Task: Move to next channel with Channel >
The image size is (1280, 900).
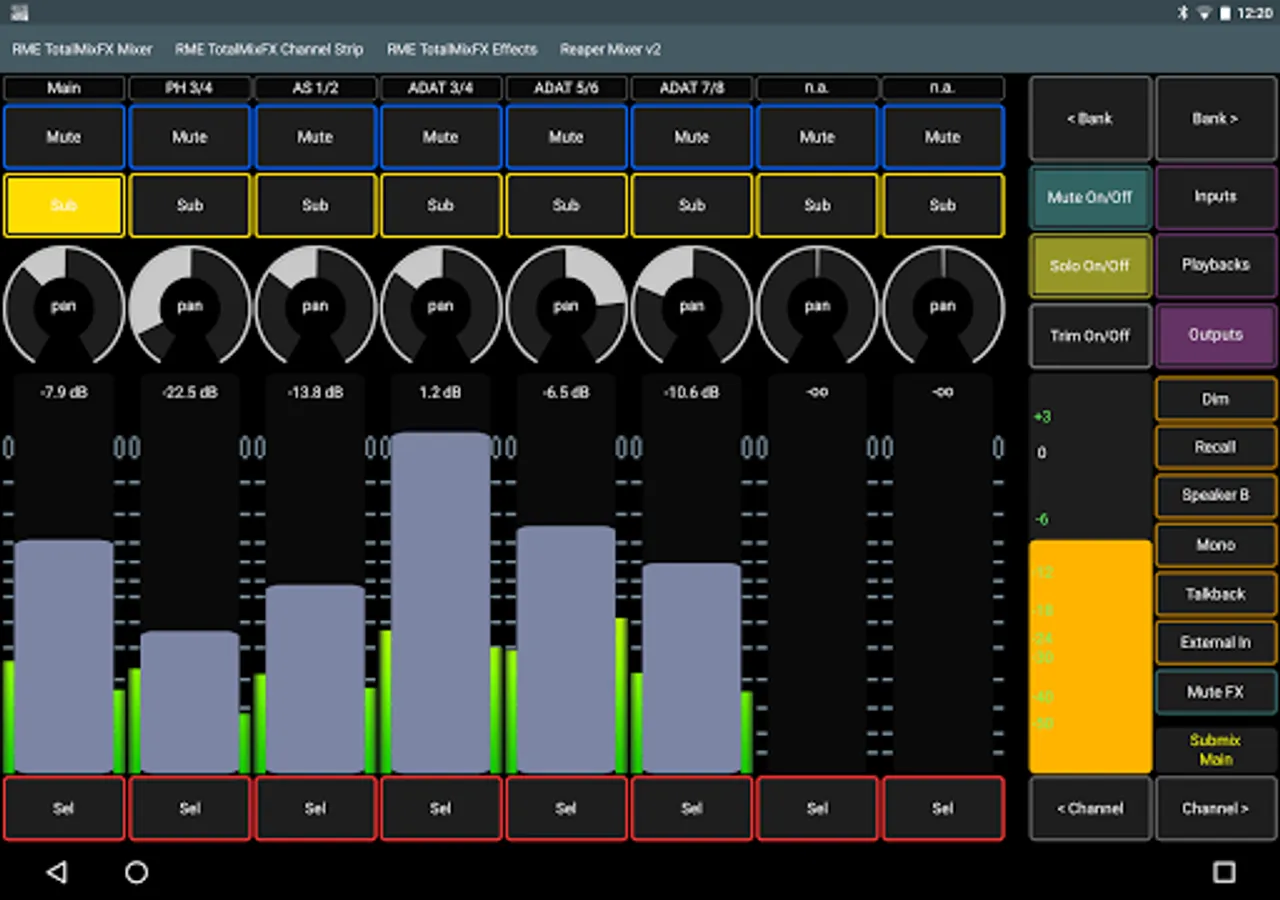Action: (x=1215, y=808)
